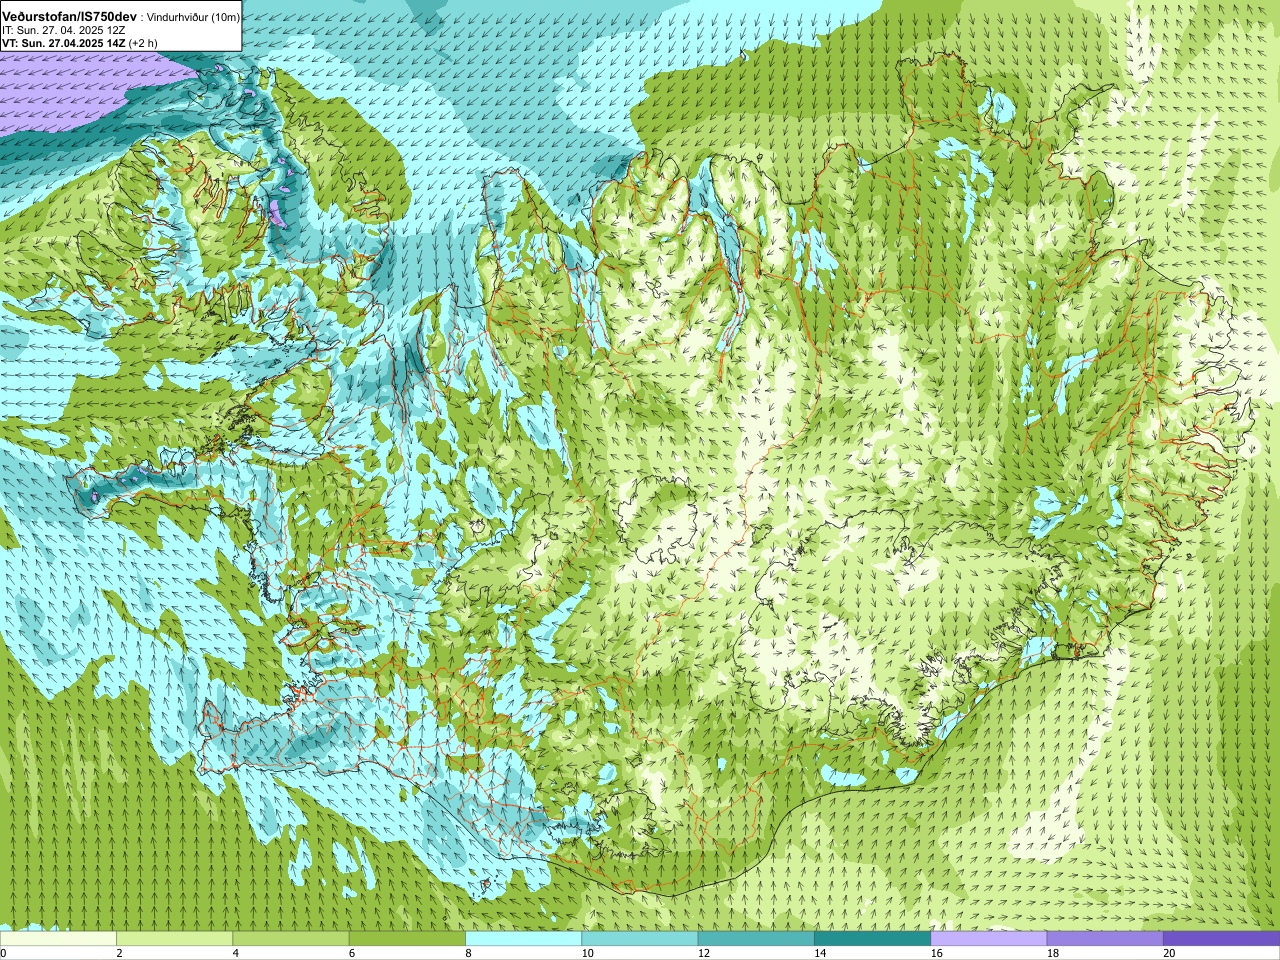Click the 14–16 dark teal legend swatch
1280x960 pixels.
(x=872, y=939)
